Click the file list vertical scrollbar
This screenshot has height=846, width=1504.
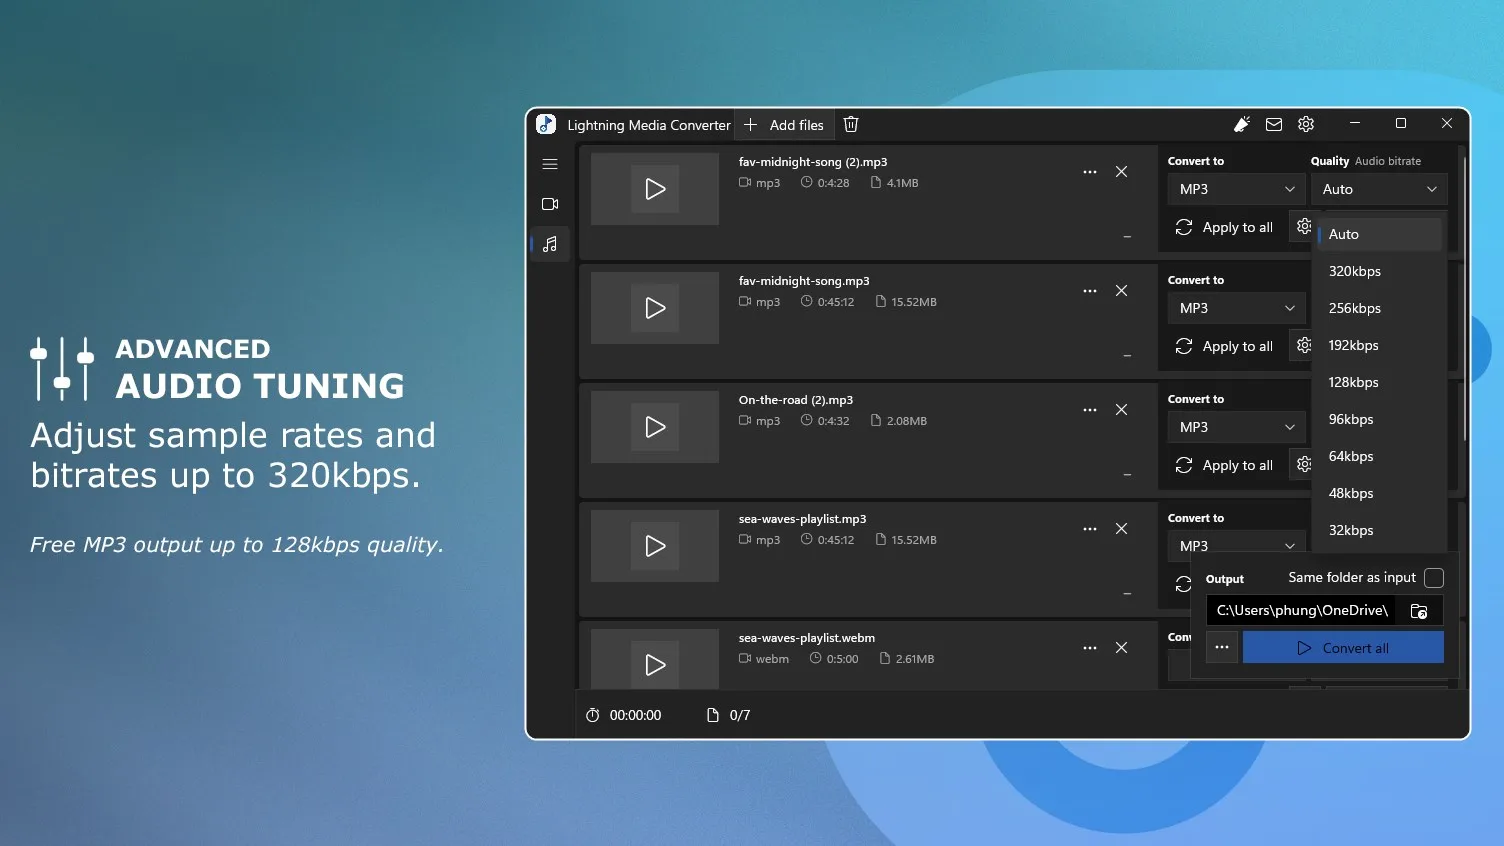[x=1465, y=300]
